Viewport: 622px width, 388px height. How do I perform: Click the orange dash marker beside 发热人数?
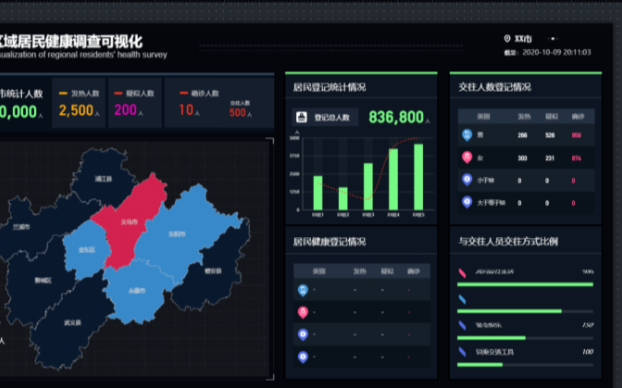(x=63, y=93)
